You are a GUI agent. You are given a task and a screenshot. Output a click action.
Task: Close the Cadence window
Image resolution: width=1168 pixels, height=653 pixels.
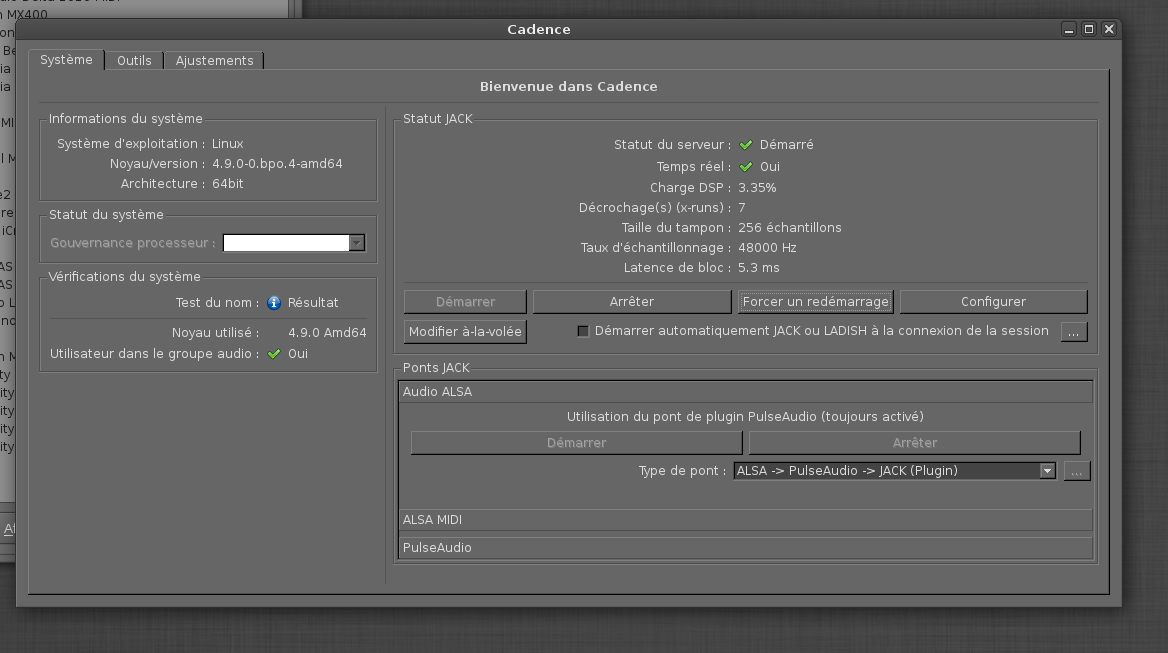[1108, 29]
